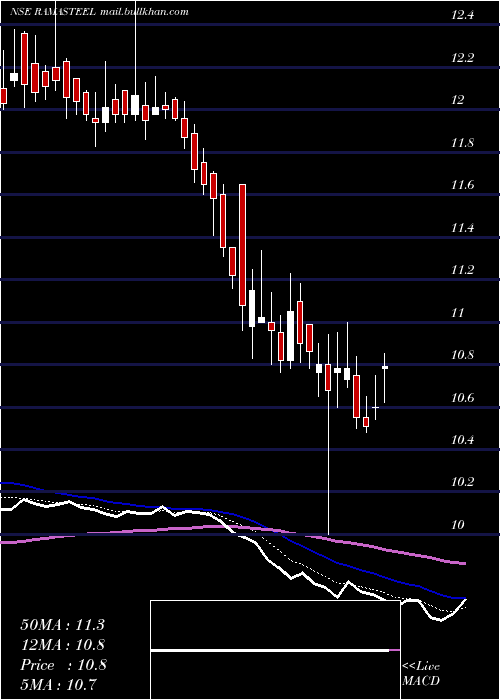Click the <<Live MACD label

coord(421,673)
